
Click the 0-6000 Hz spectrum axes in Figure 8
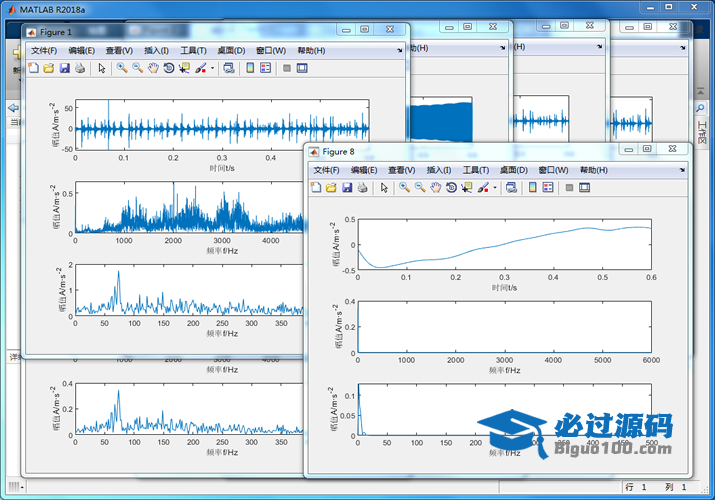click(x=504, y=327)
